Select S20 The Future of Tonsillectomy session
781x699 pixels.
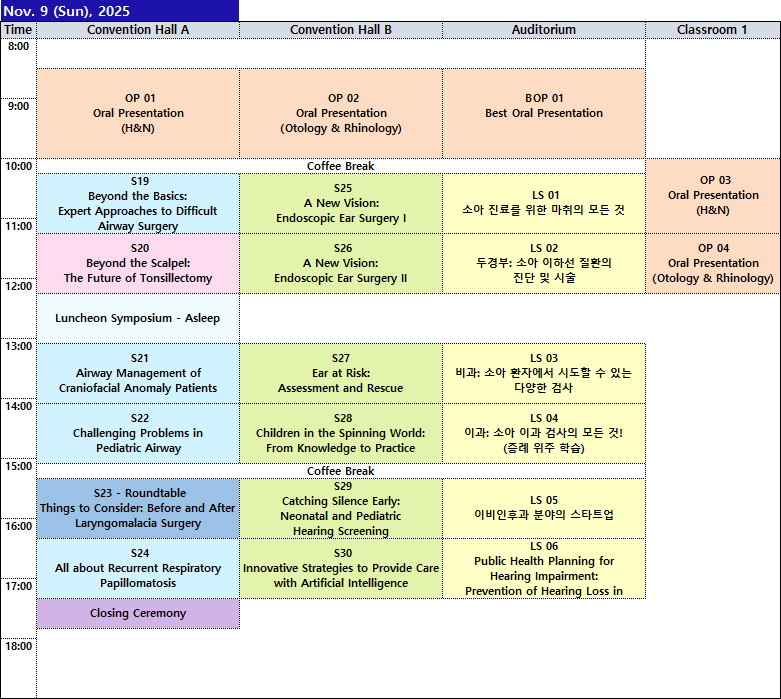pos(138,263)
